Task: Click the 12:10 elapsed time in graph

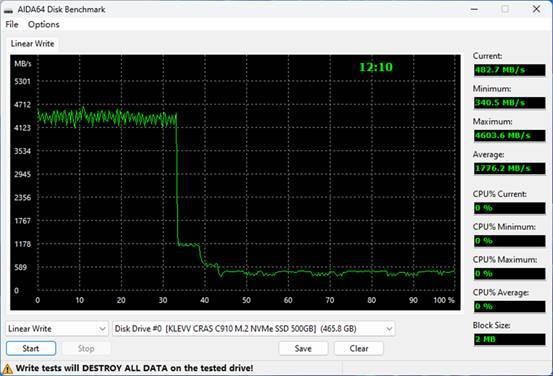Action: (x=376, y=67)
